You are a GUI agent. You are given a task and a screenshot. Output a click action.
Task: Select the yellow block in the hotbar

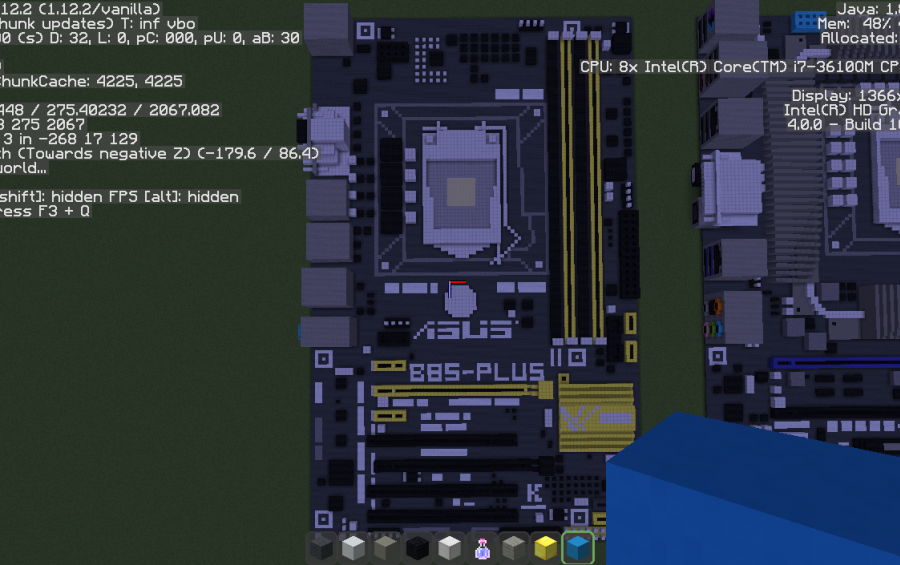coord(545,548)
